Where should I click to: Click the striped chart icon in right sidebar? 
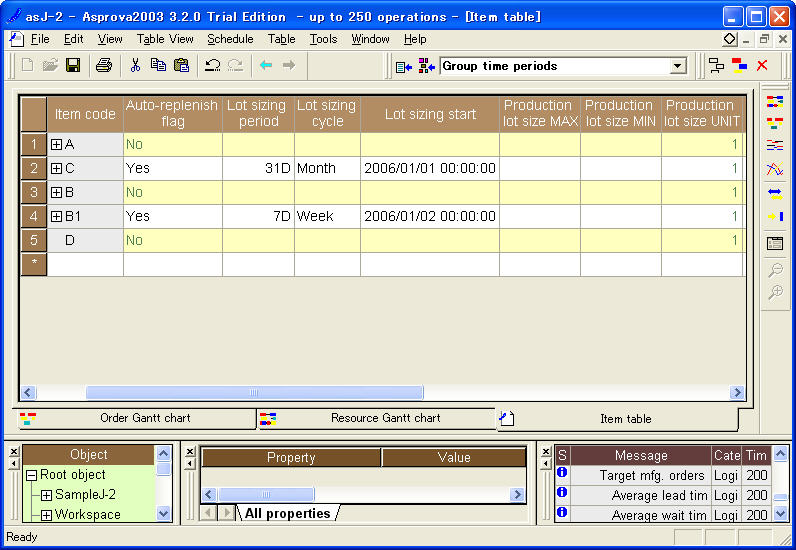pos(775,145)
